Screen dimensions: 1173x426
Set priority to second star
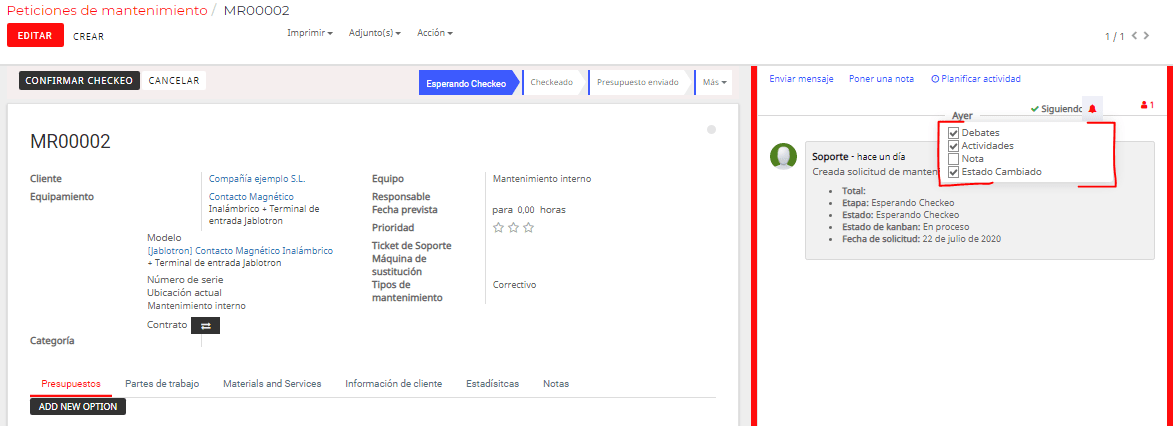(x=513, y=228)
